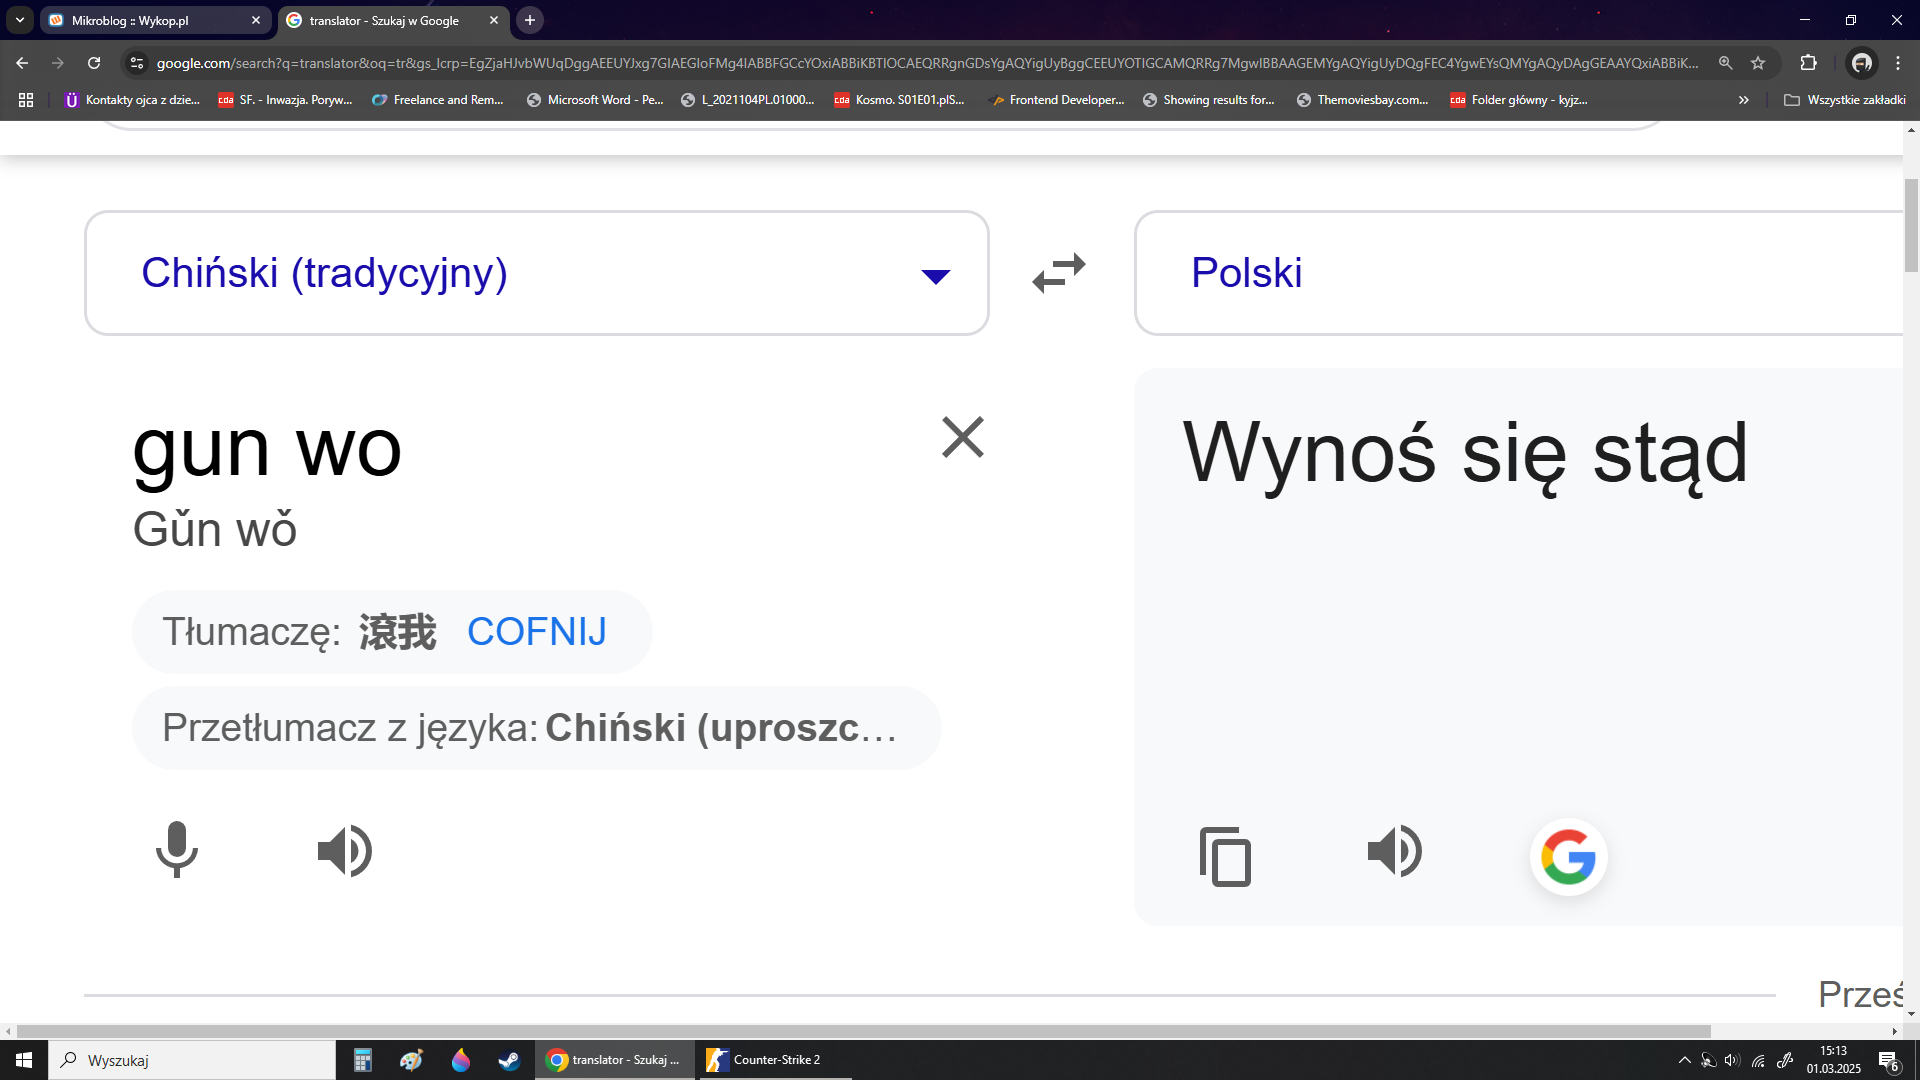Expand hidden bookmarks chevron
Image resolution: width=1920 pixels, height=1080 pixels.
click(x=1744, y=100)
